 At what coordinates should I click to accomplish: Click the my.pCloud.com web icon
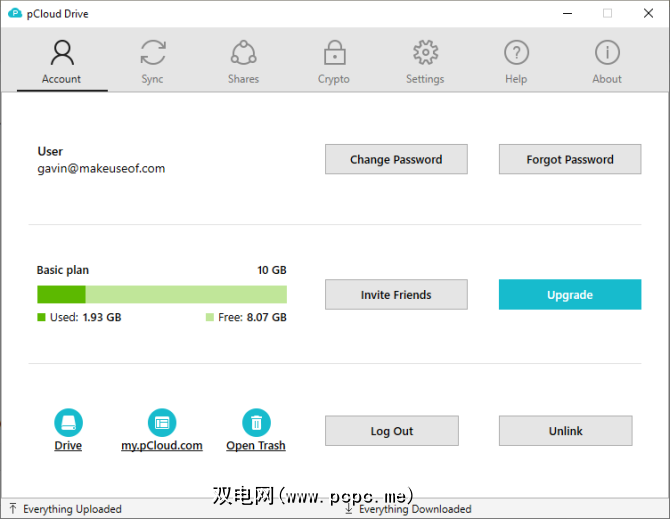coord(162,423)
